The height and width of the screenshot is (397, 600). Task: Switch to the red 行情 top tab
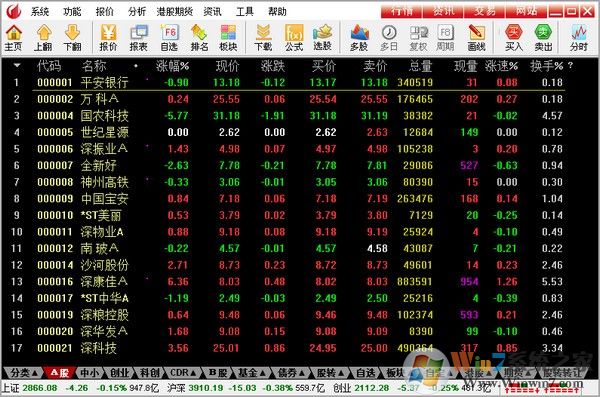tap(401, 11)
